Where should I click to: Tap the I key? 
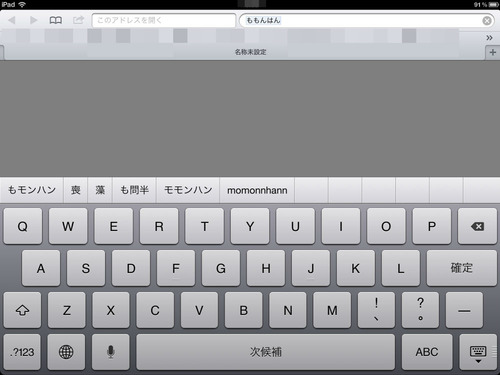341,226
